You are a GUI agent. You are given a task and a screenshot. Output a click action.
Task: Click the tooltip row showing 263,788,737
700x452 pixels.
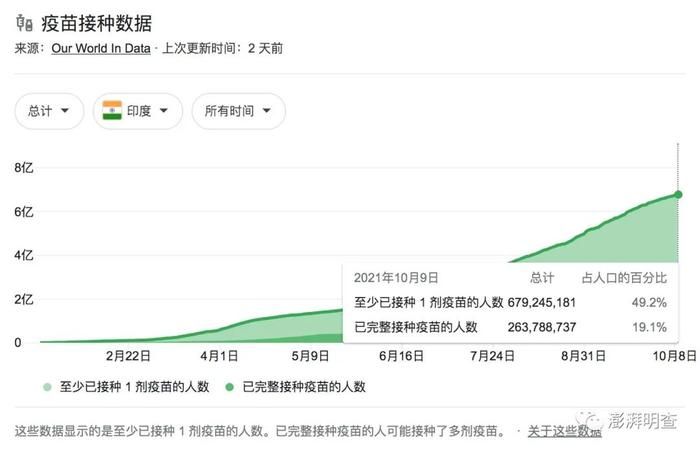coord(510,327)
